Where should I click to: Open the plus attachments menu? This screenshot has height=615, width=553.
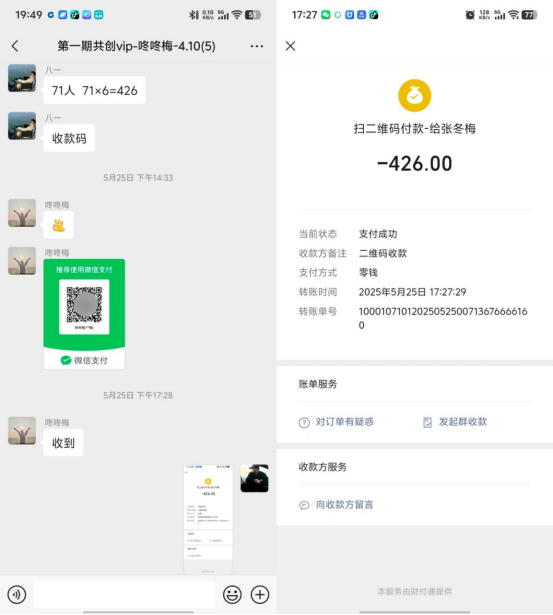pyautogui.click(x=260, y=595)
